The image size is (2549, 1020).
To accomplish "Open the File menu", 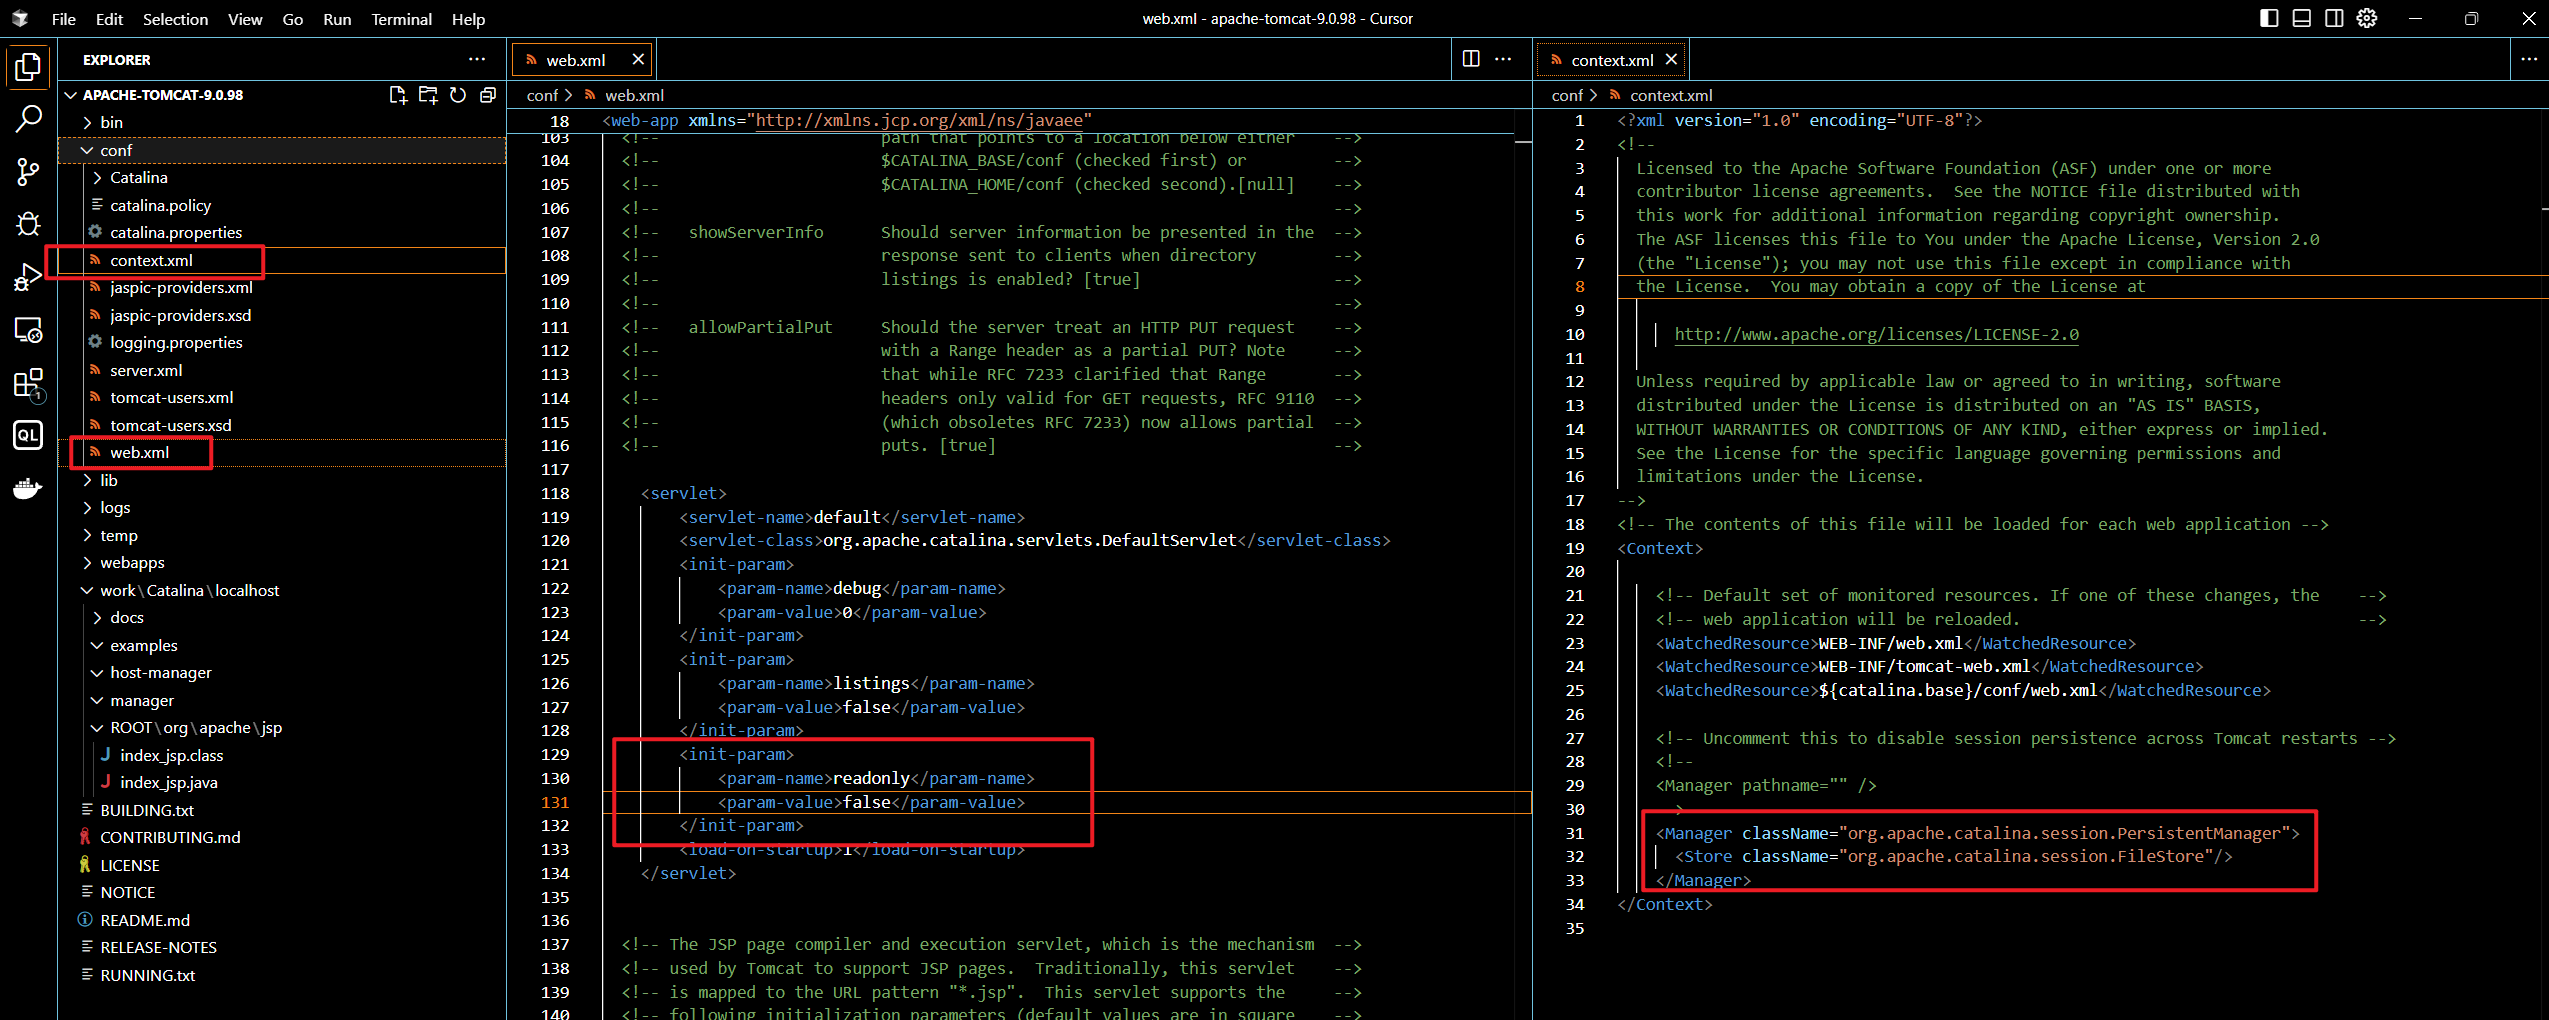I will tap(64, 19).
